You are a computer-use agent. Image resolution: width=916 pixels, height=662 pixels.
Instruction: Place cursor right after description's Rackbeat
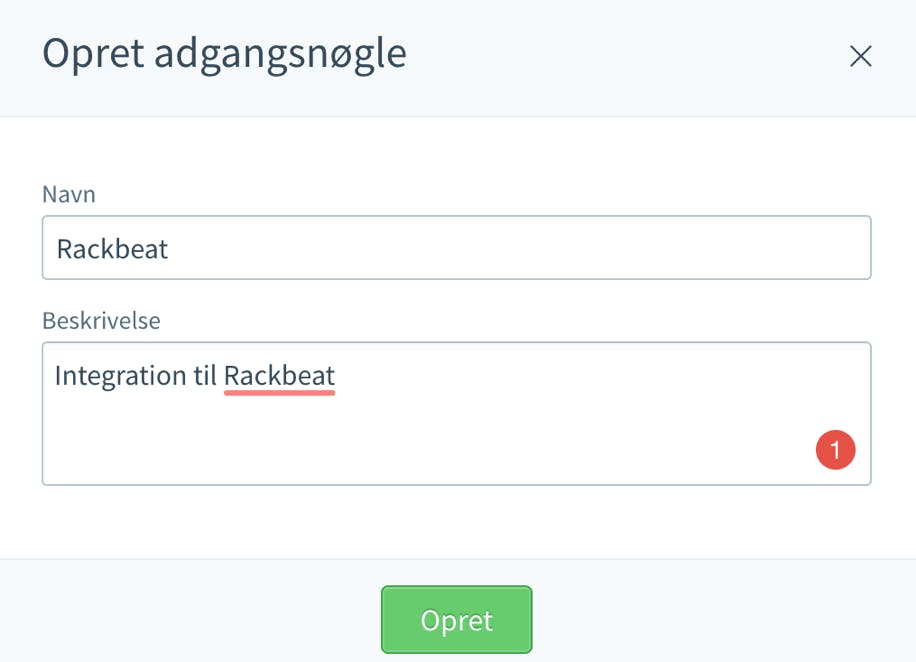tap(337, 376)
